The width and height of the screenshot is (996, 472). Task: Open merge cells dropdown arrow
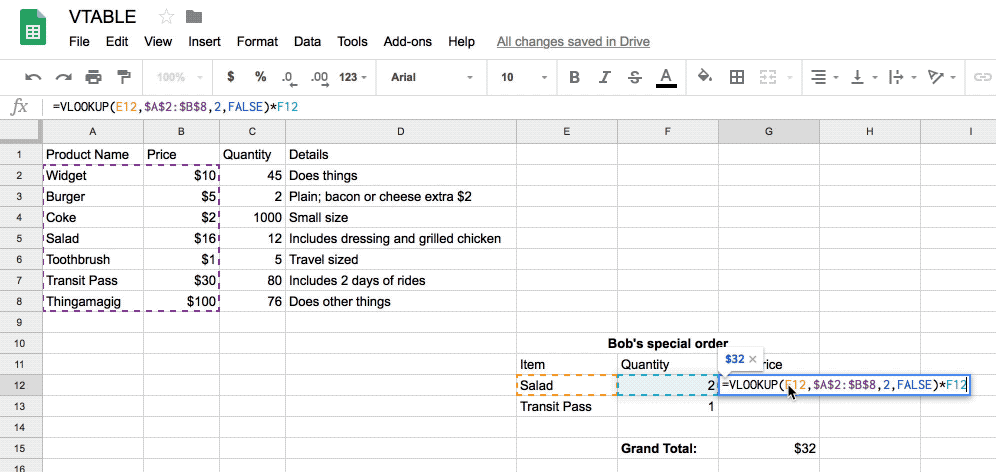click(790, 78)
